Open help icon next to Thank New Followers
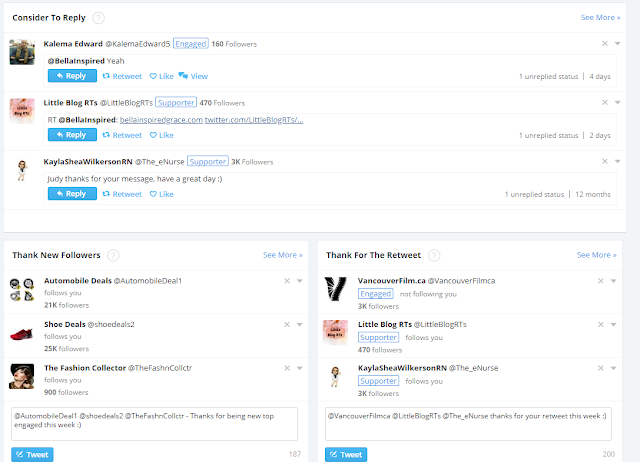The height and width of the screenshot is (462, 640). [x=113, y=255]
